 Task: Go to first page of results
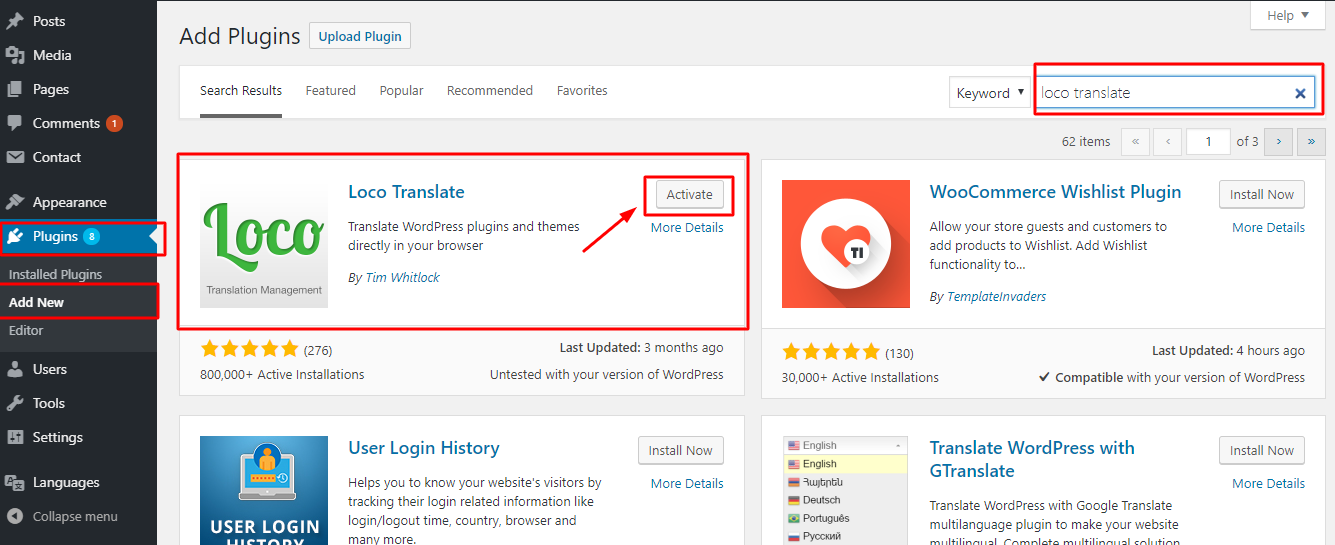[1135, 142]
